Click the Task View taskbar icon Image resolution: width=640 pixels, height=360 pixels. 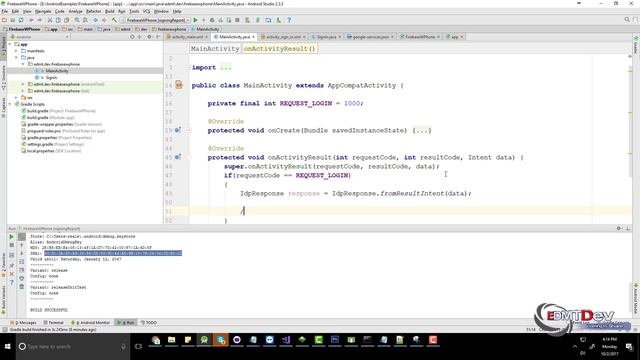click(138, 347)
